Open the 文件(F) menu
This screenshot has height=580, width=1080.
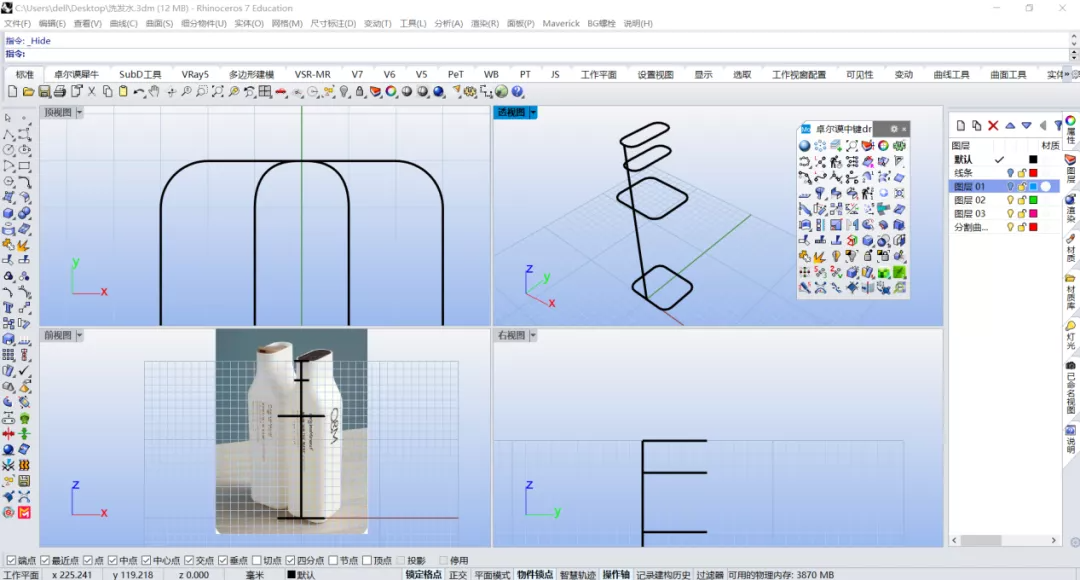click(x=17, y=23)
